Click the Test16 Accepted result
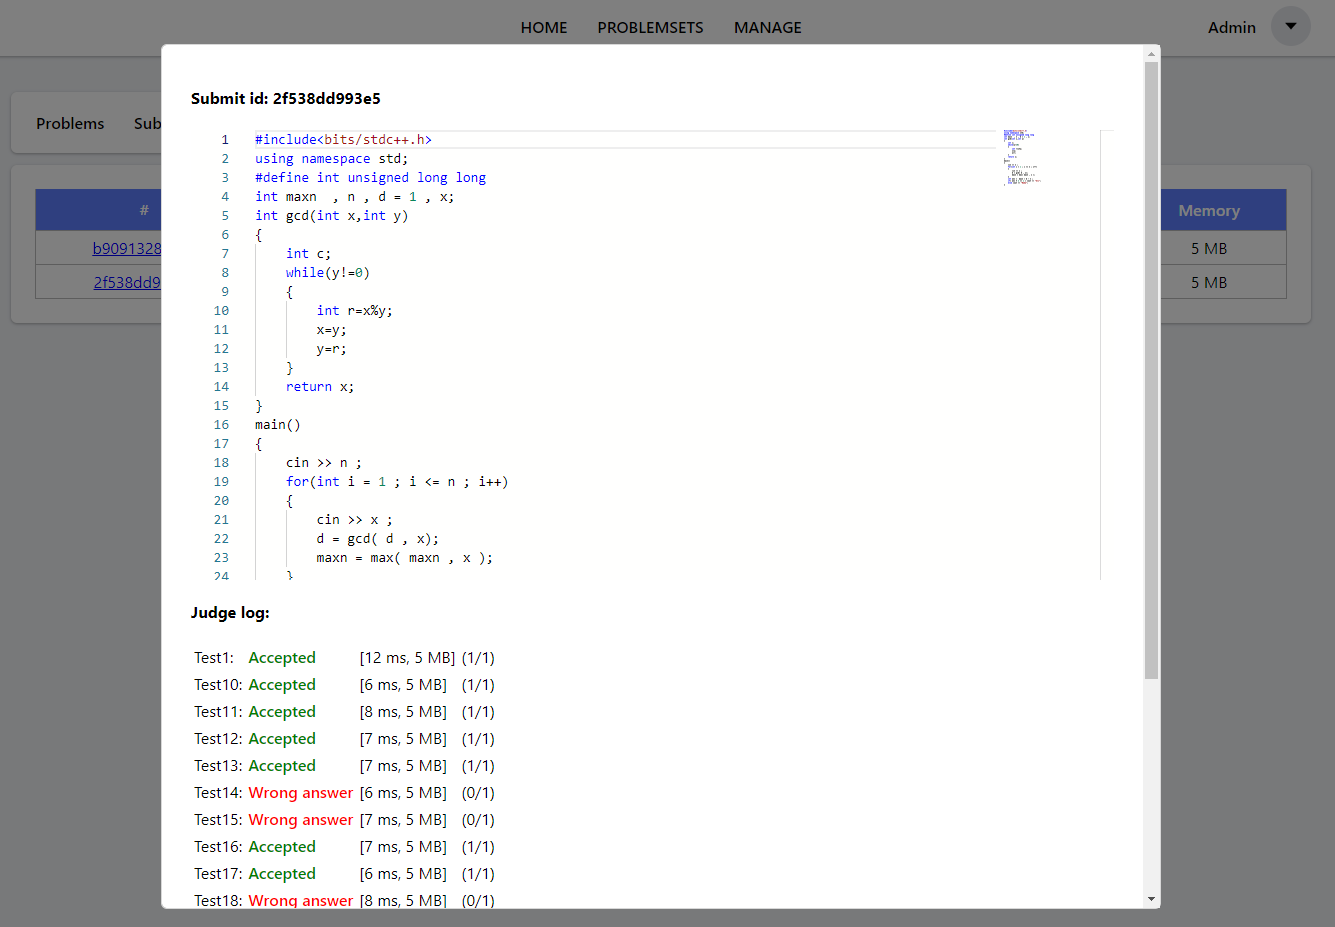 (x=282, y=847)
